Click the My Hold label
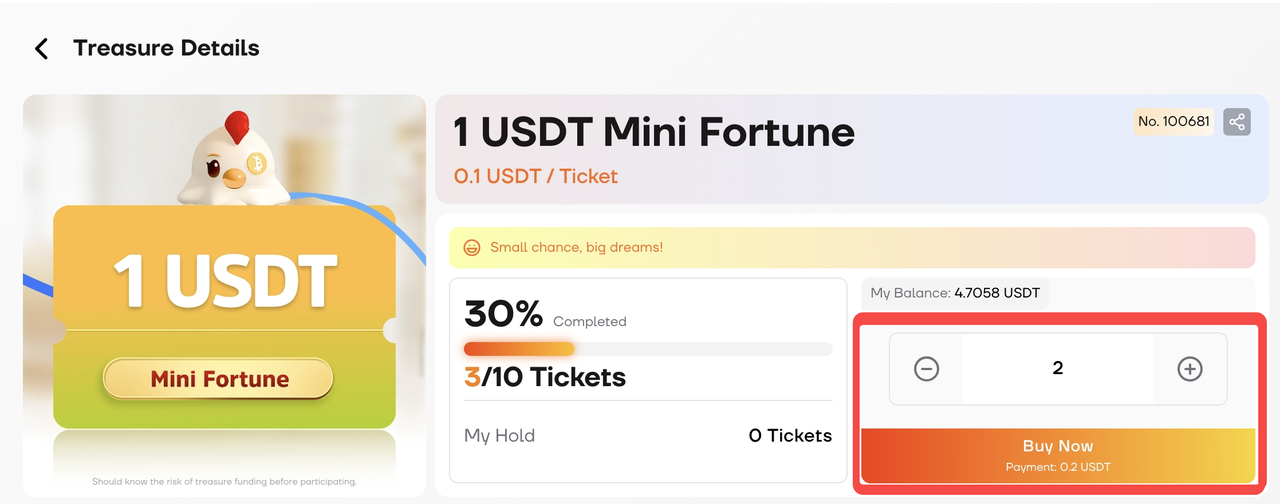This screenshot has width=1280, height=504. point(499,436)
